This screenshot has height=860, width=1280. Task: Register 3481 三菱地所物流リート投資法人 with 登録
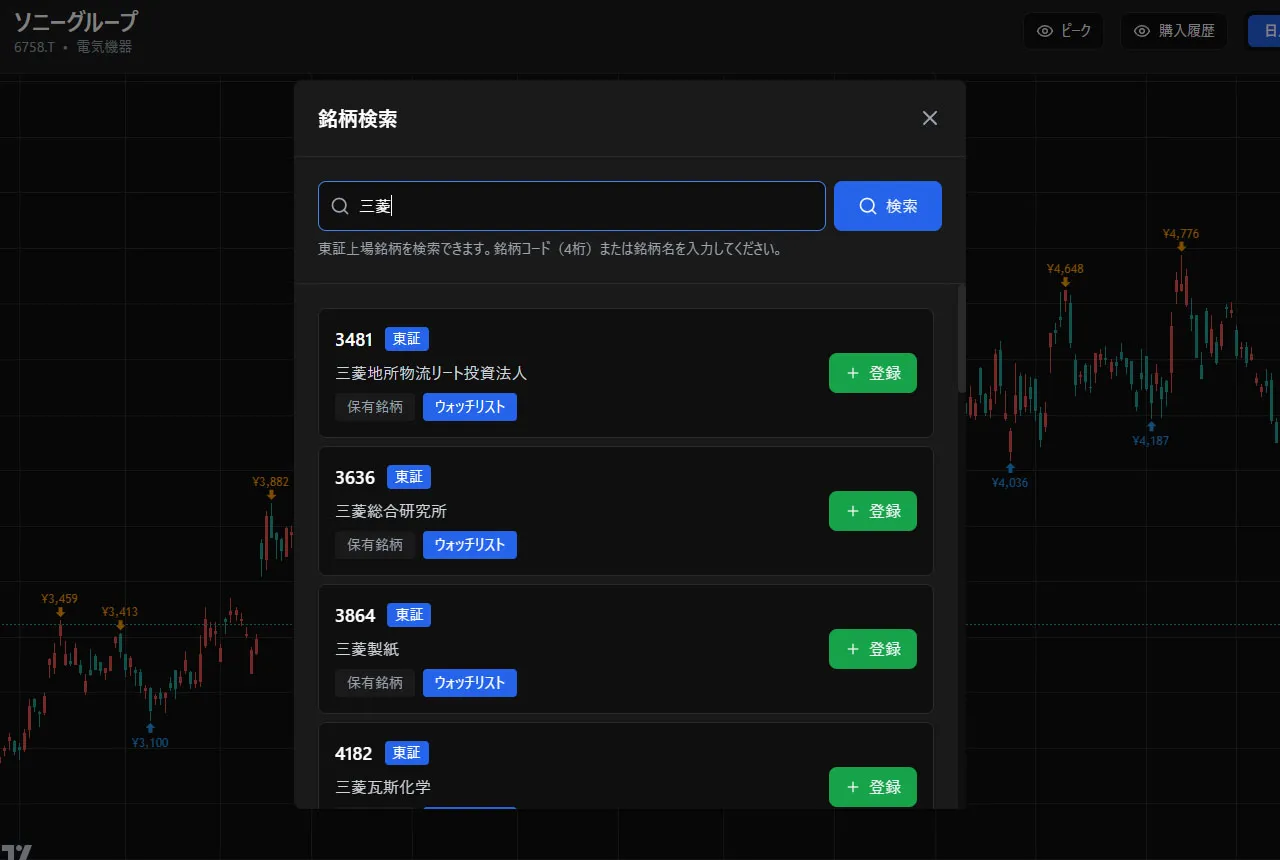tap(873, 373)
